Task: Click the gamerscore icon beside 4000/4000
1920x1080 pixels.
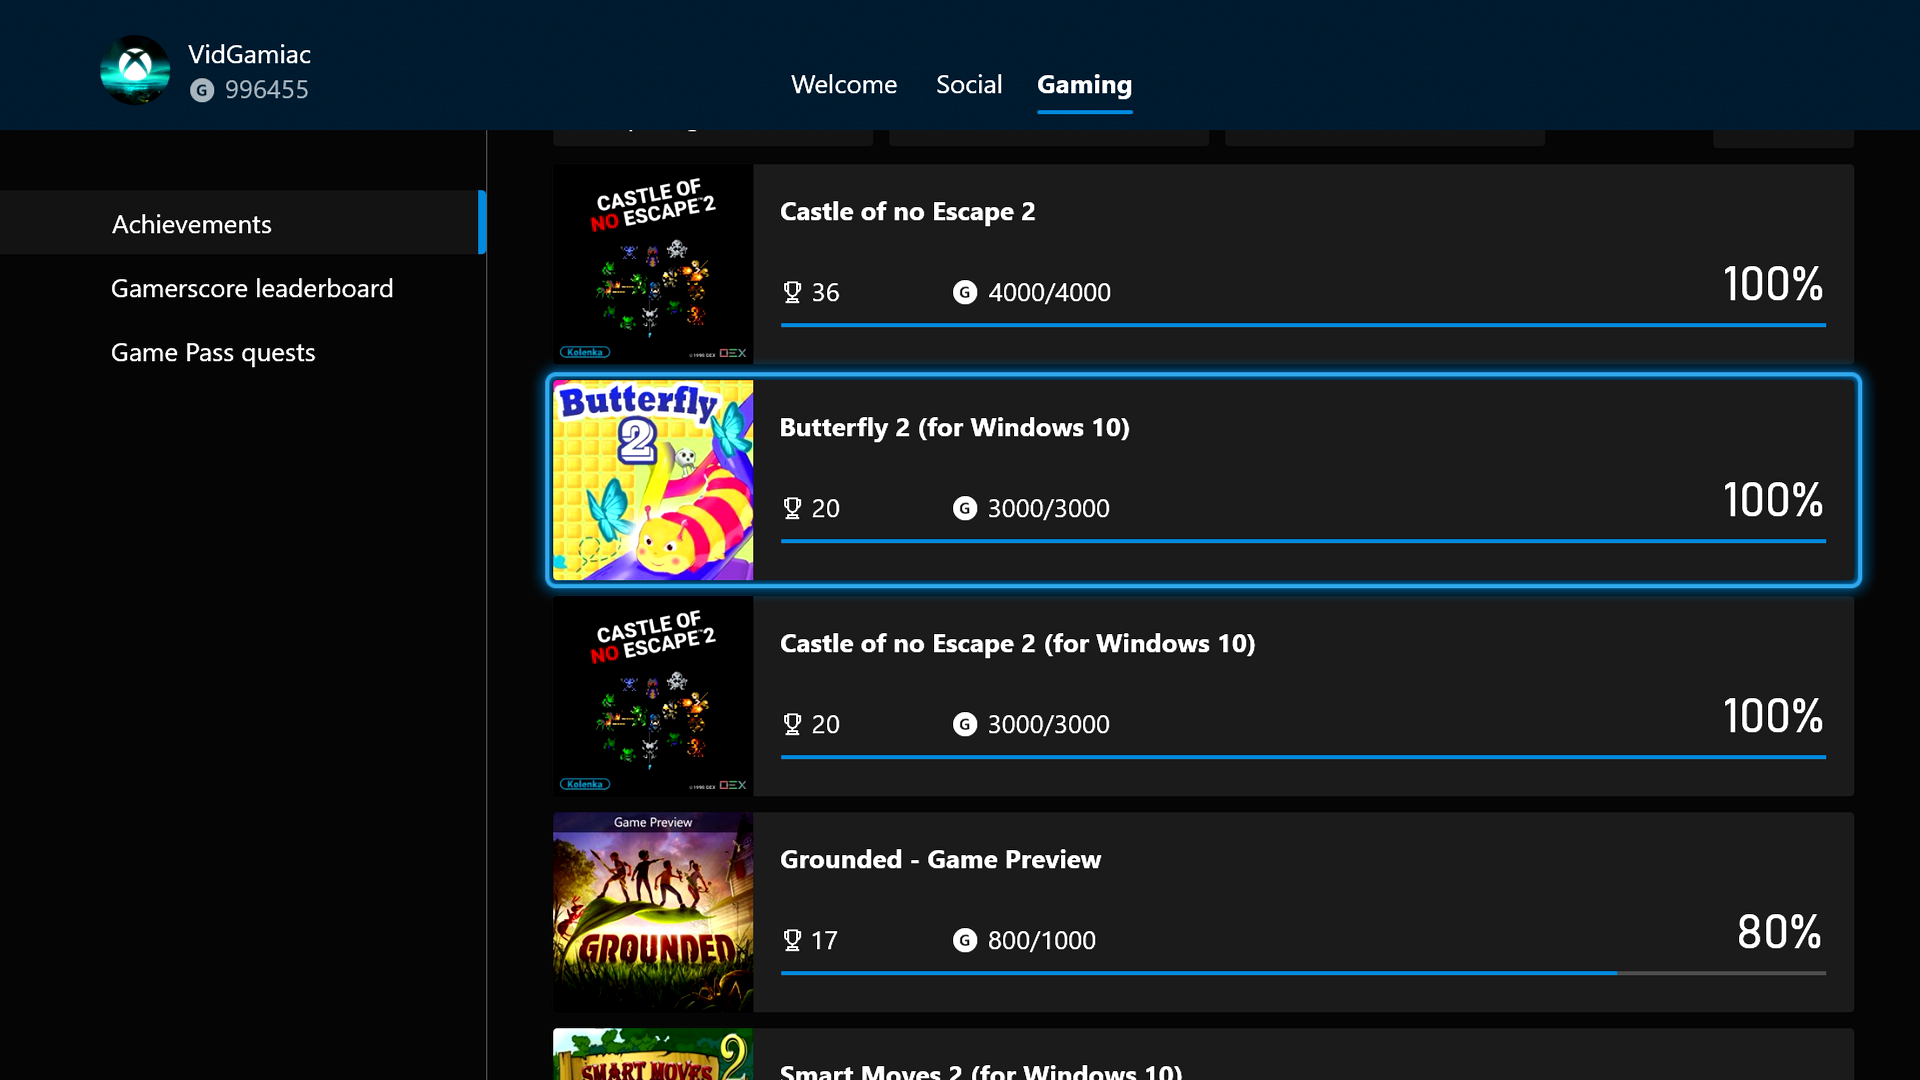Action: pos(964,292)
